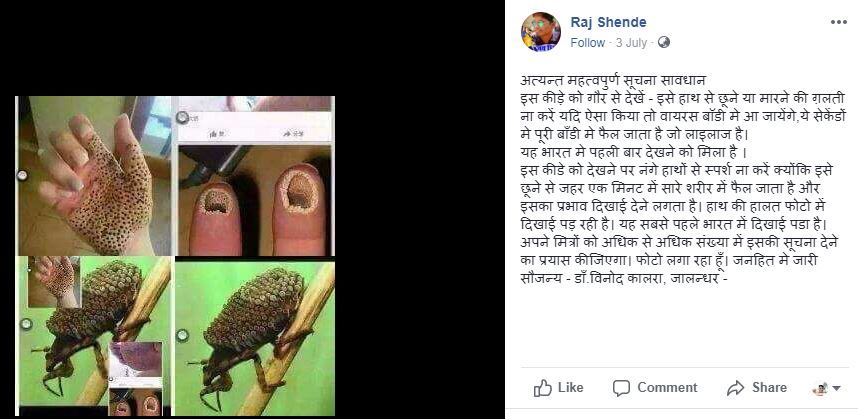Expand the arrow beside the small avatar
This screenshot has width=858, height=419.
coord(836,388)
